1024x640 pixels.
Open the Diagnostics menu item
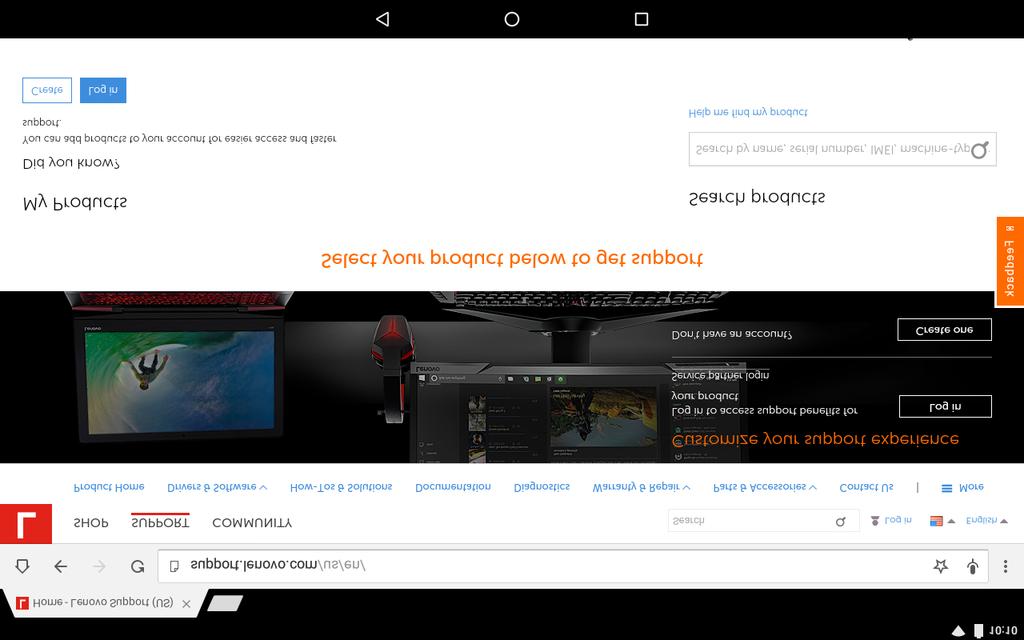(x=541, y=487)
